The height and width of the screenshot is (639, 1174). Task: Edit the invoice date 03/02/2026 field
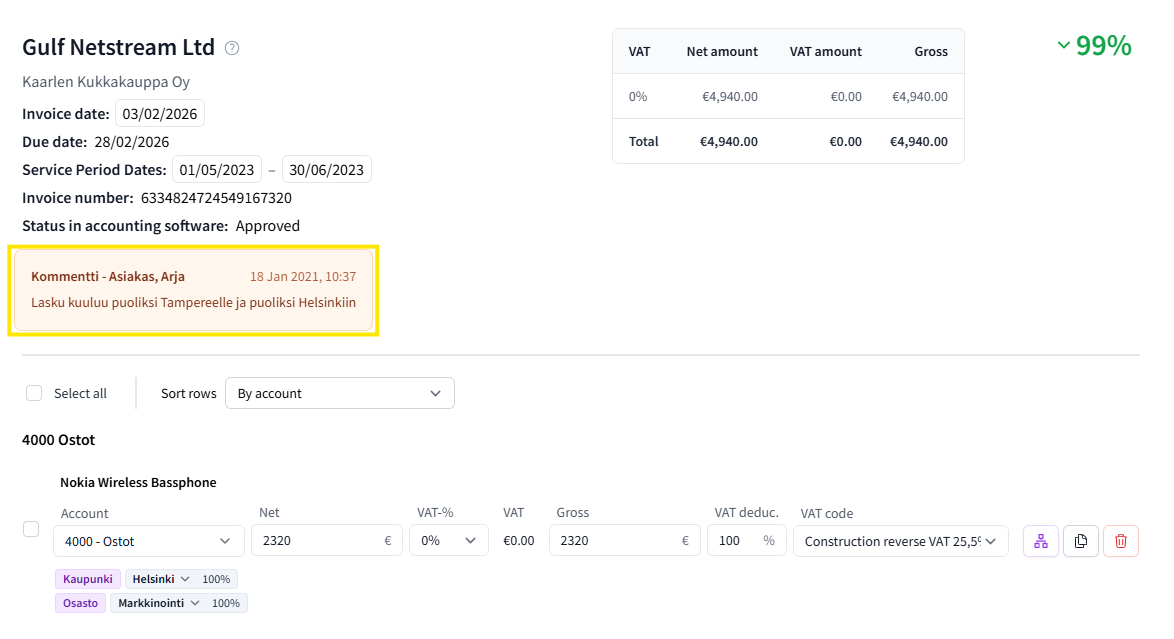click(160, 113)
